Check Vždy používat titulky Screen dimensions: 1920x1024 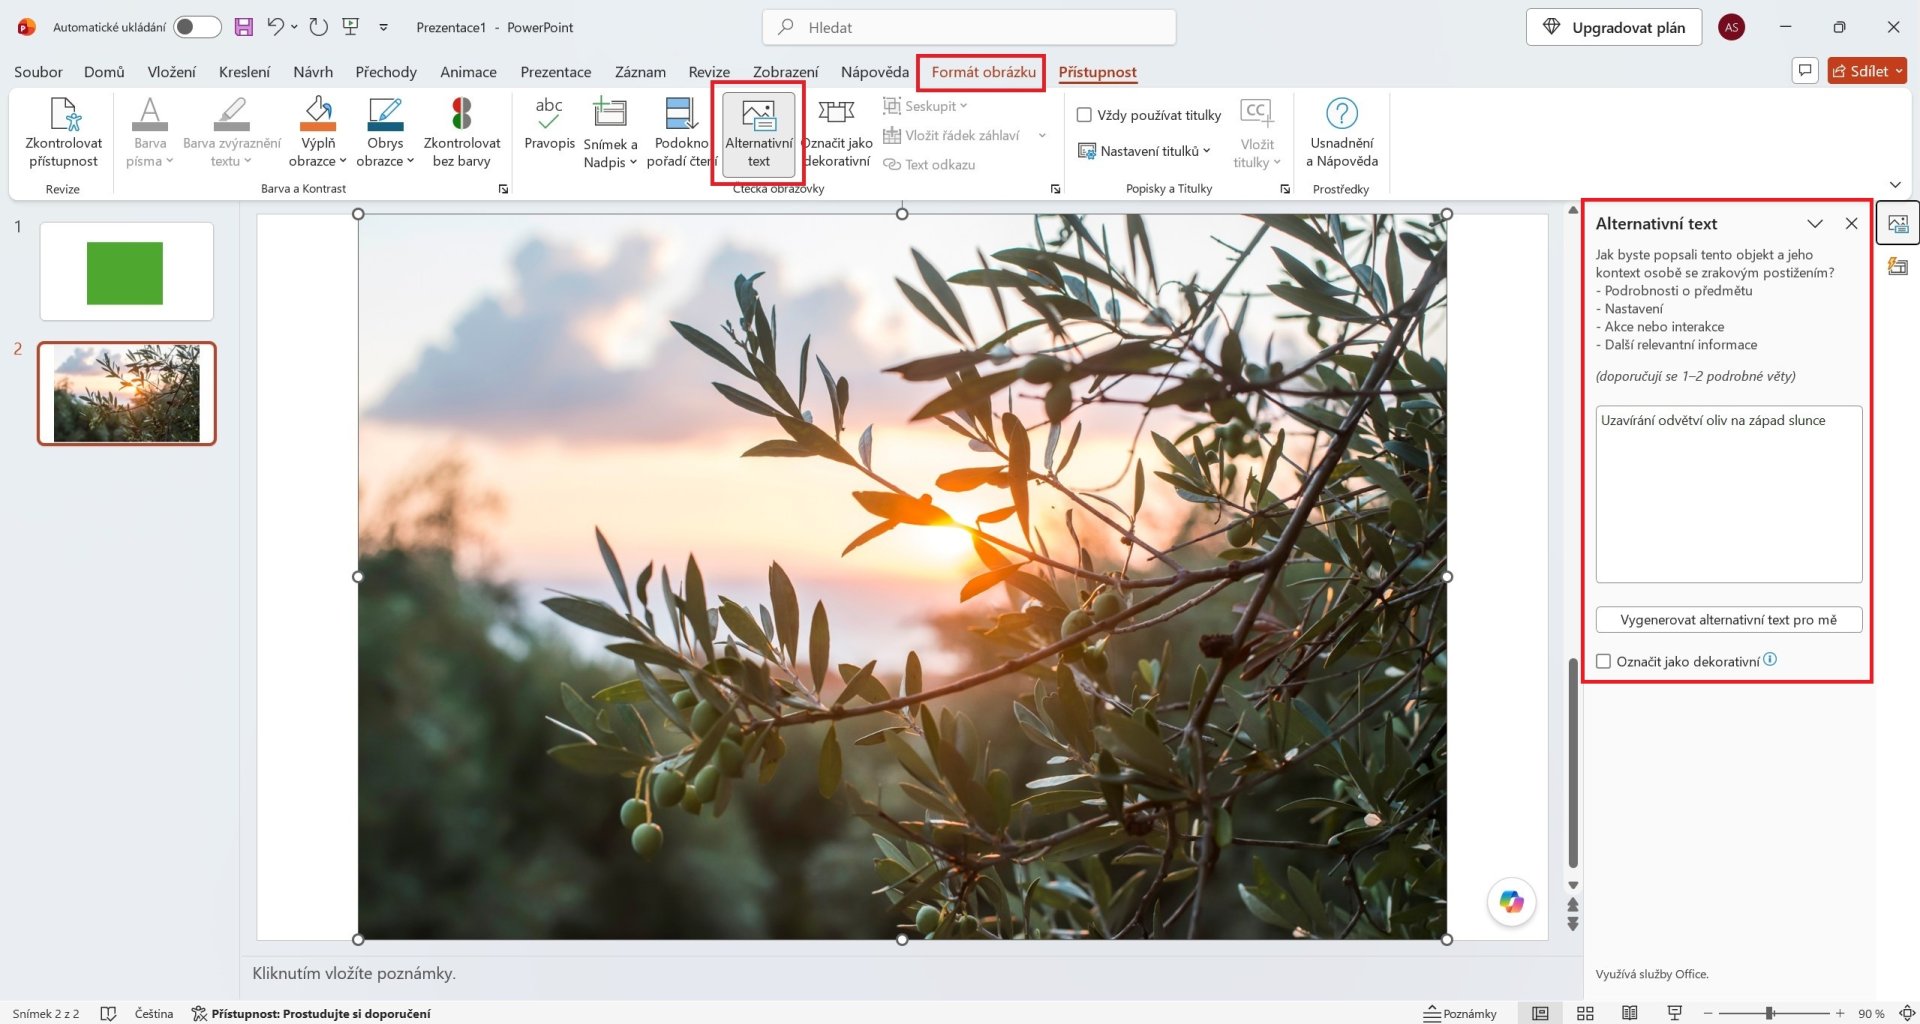coord(1084,115)
